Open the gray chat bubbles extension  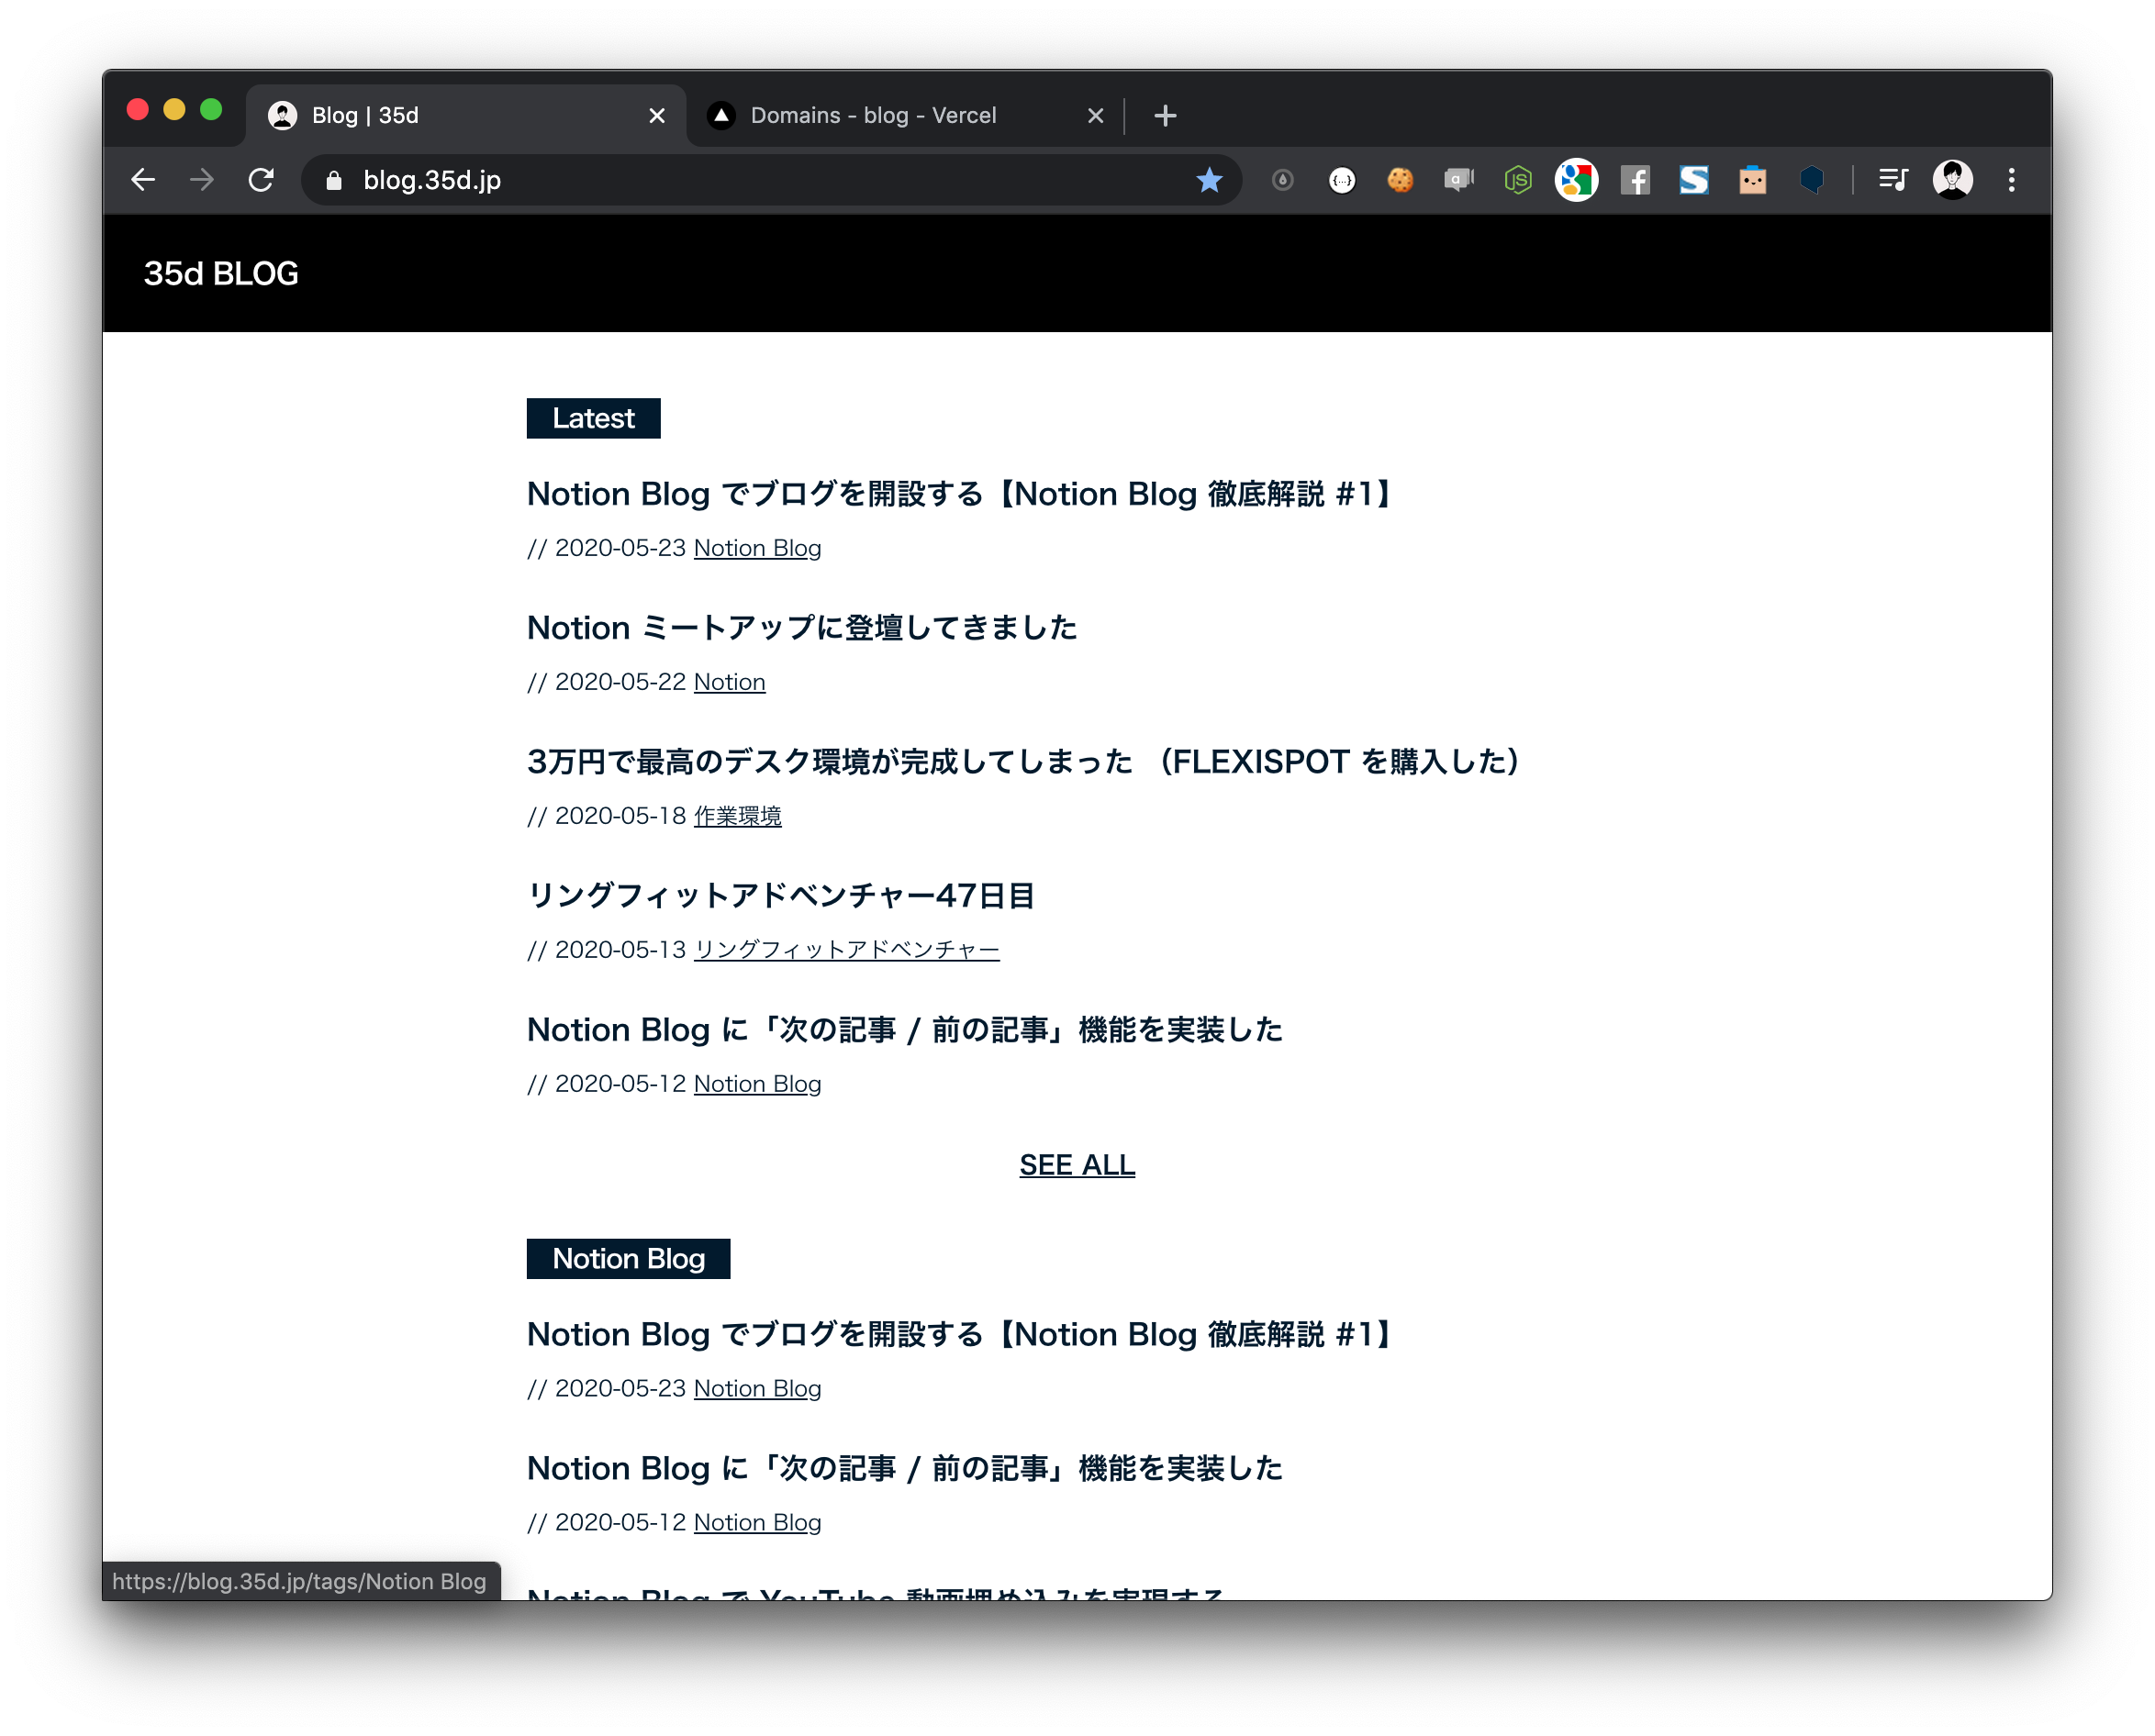coord(1459,180)
